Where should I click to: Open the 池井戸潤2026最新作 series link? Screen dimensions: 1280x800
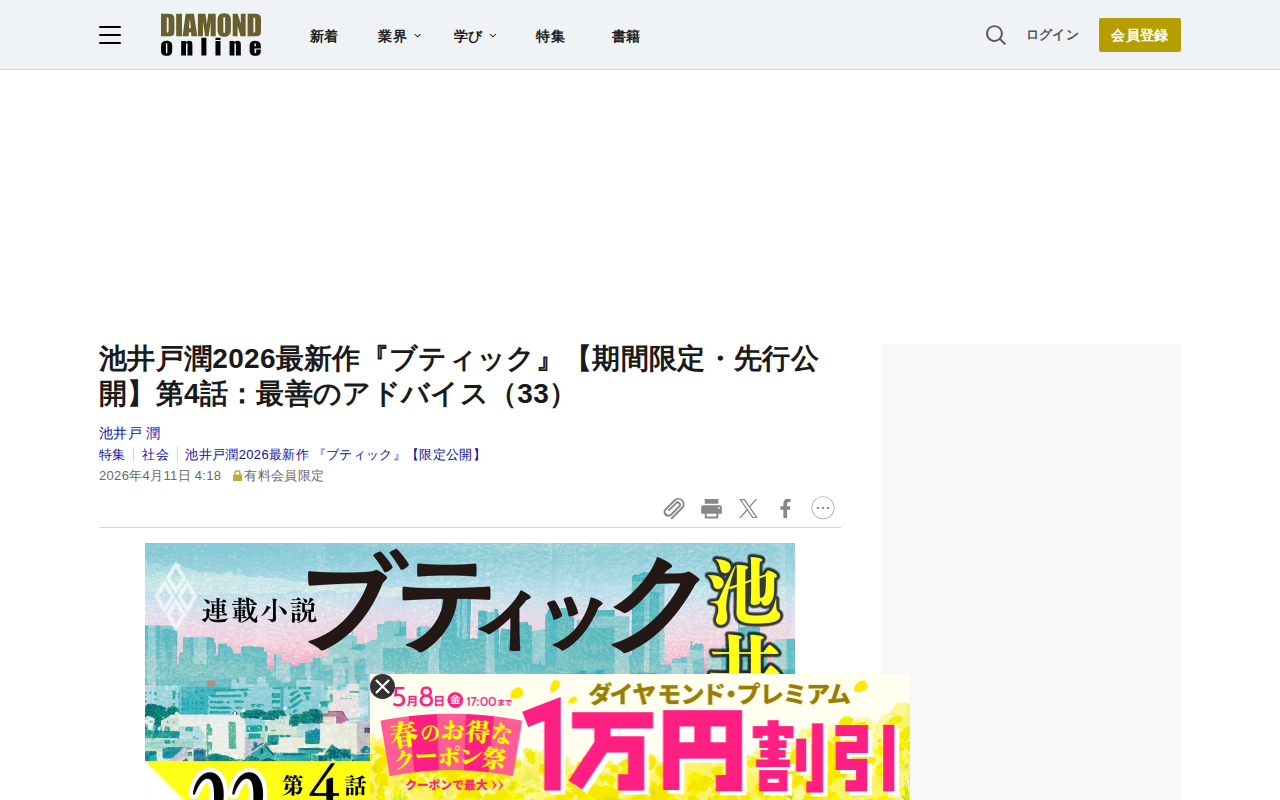click(335, 454)
